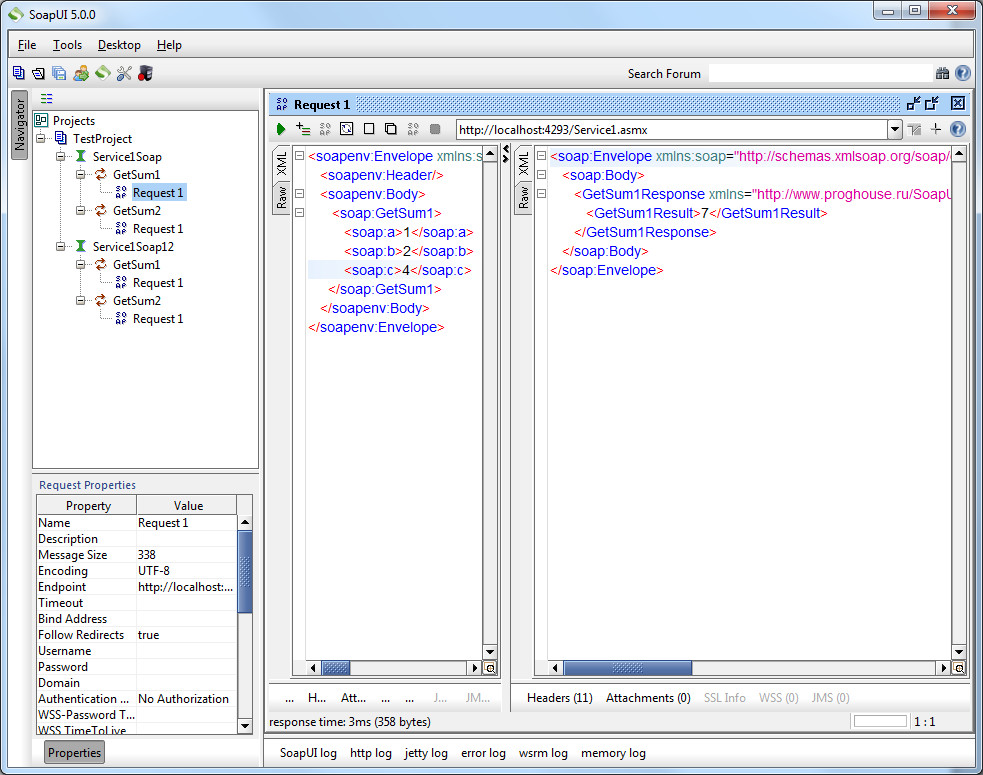Add this request to a TestCase

click(303, 129)
